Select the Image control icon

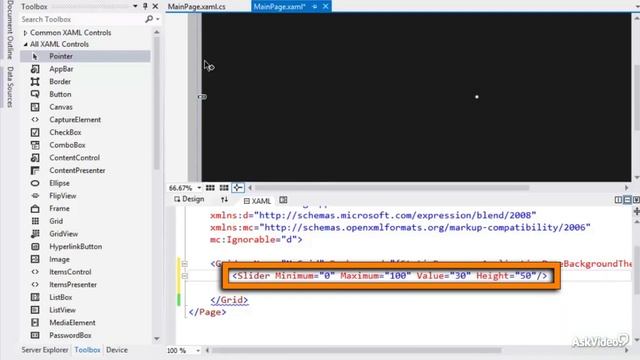click(35, 259)
